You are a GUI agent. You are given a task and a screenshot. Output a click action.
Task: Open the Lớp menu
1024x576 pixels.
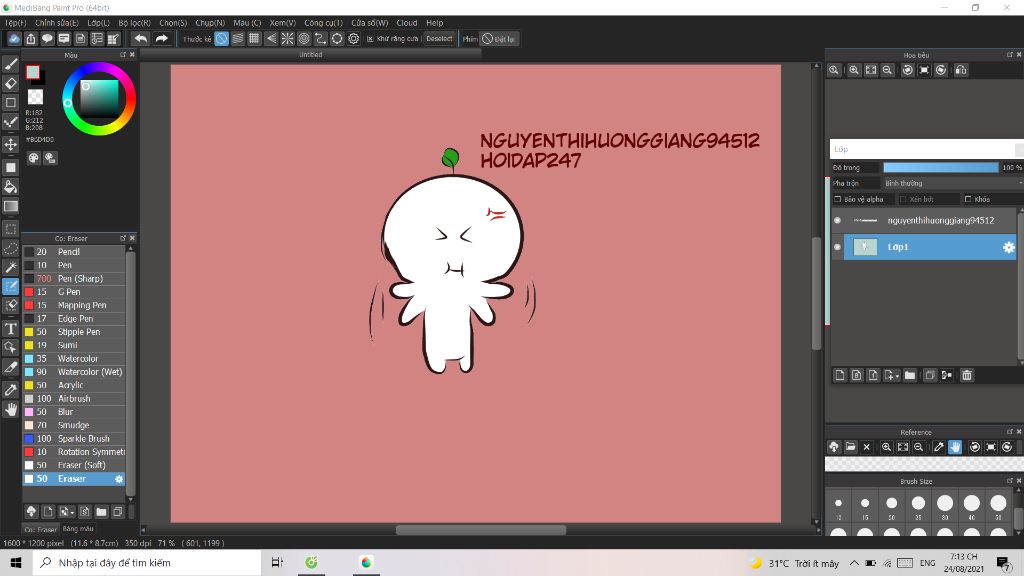99,23
